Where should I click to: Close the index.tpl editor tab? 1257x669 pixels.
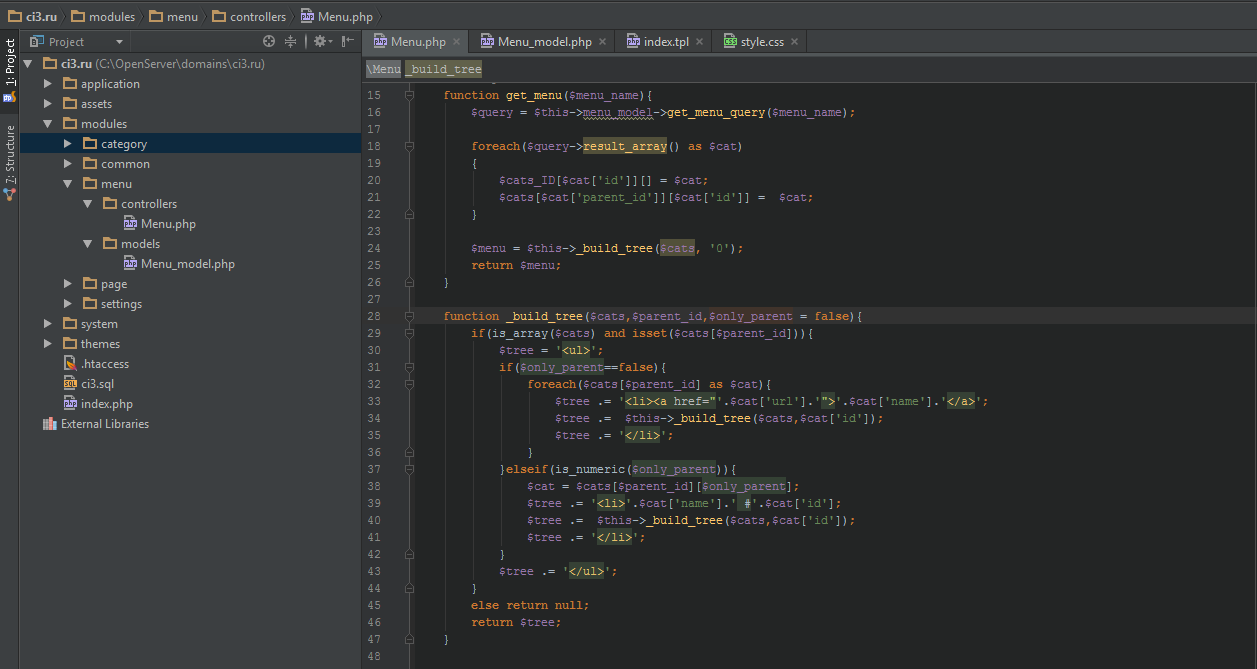[x=700, y=41]
